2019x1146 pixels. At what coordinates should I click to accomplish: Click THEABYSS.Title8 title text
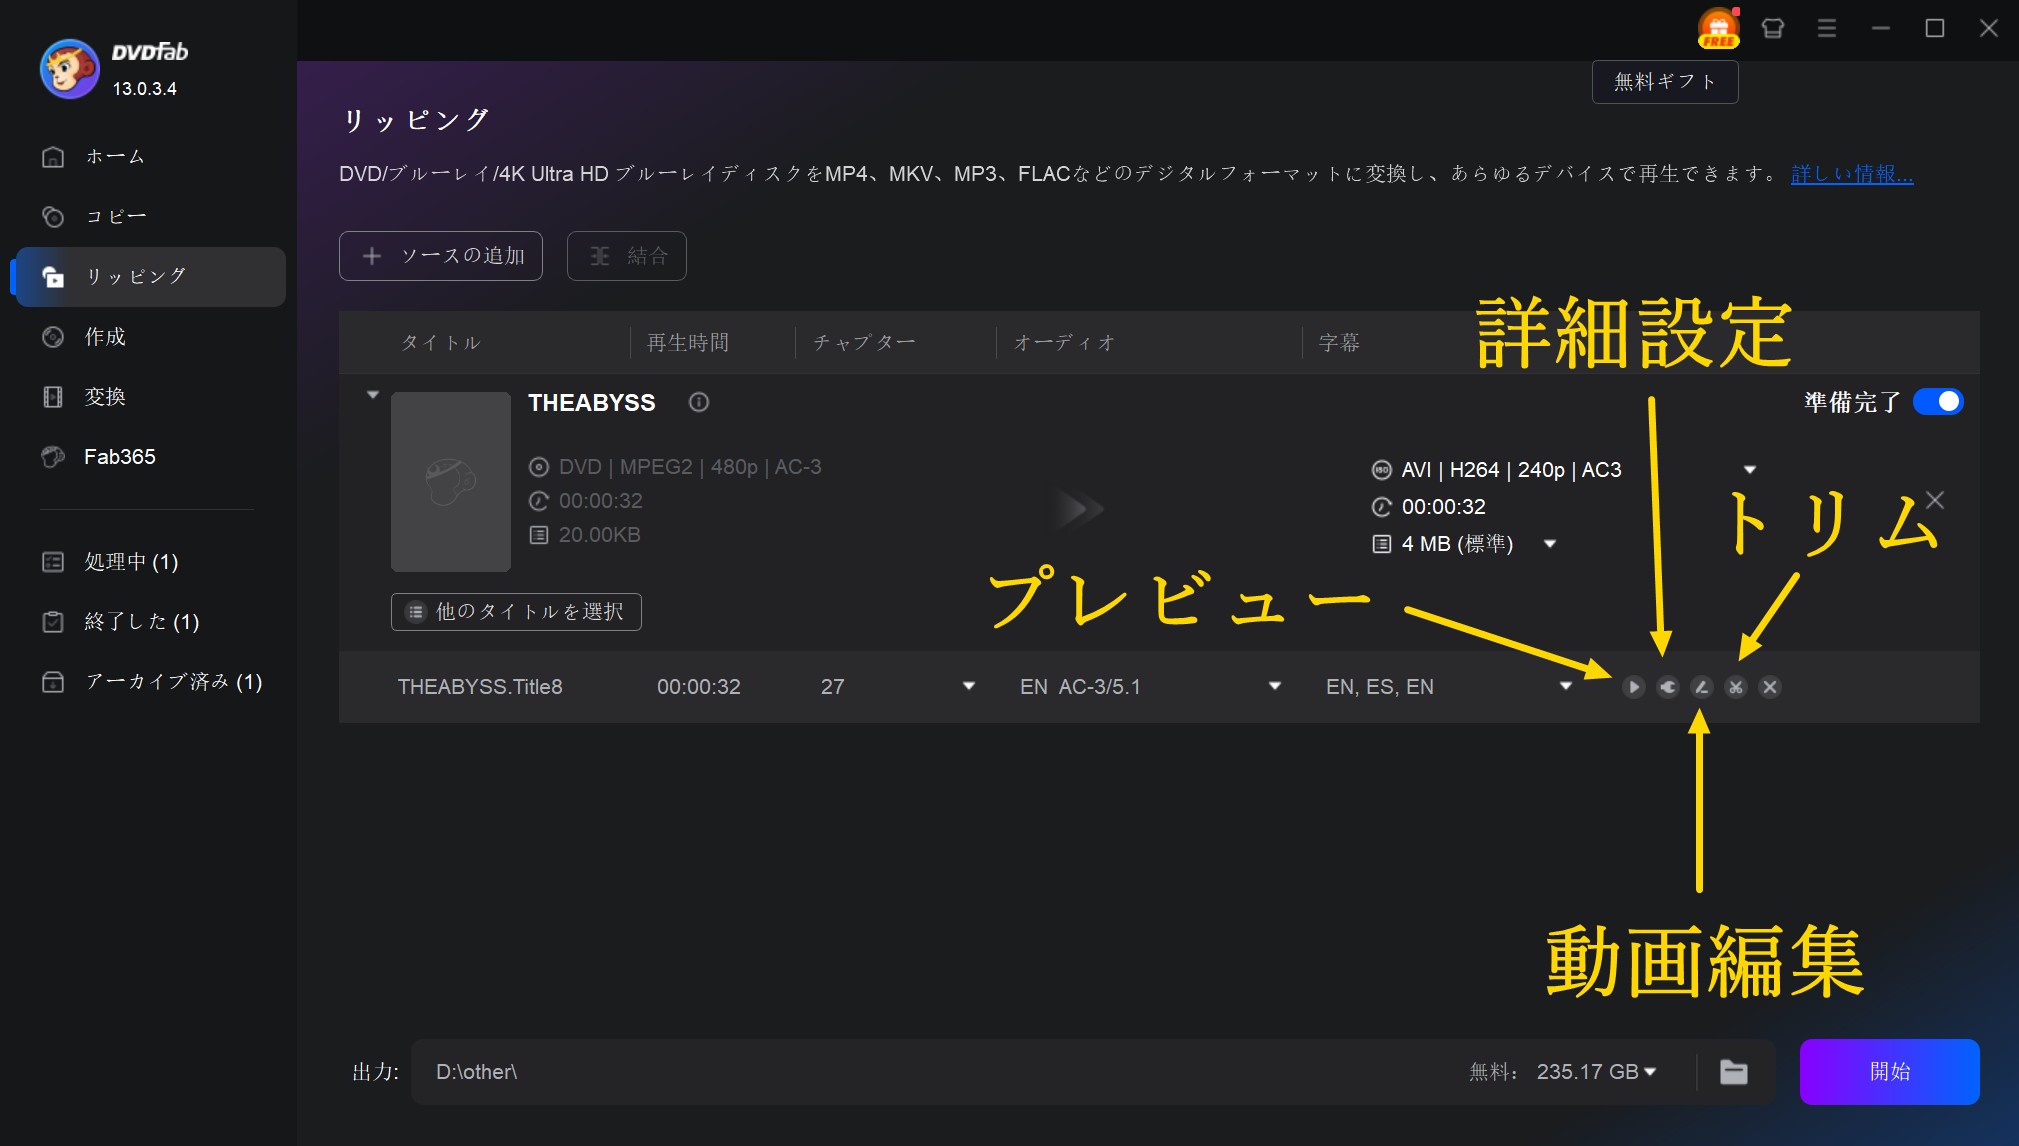coord(480,687)
